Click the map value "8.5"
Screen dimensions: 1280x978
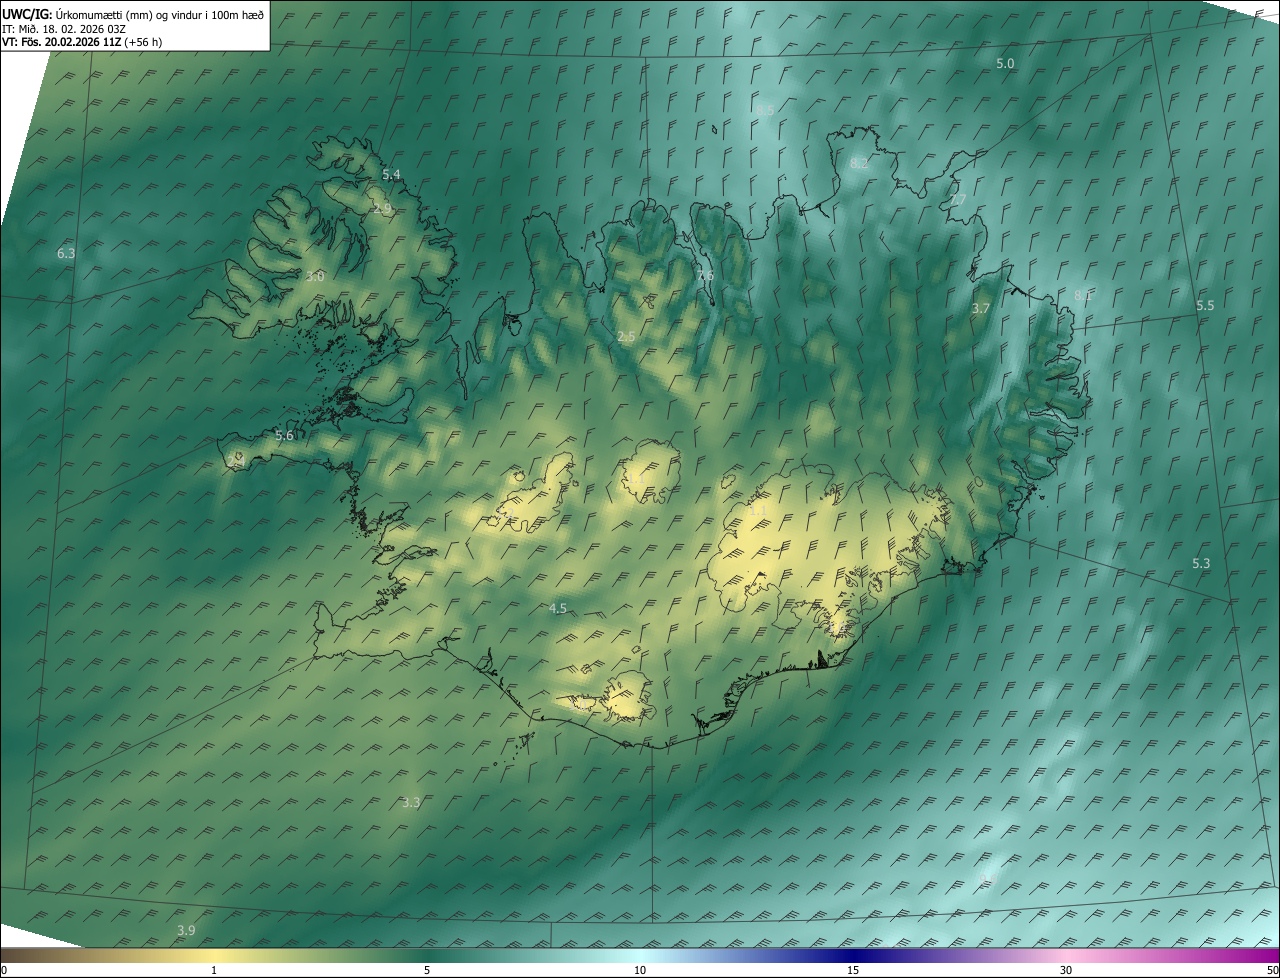pyautogui.click(x=765, y=109)
